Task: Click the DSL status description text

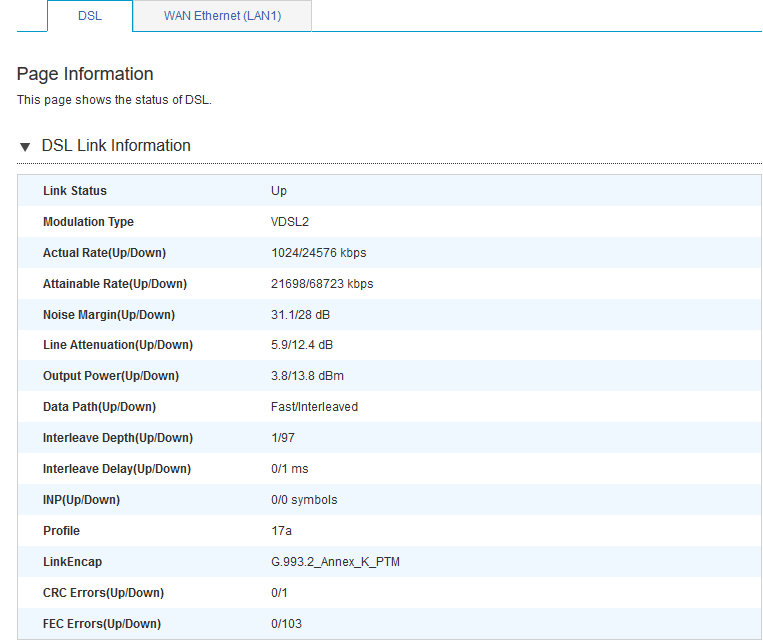Action: pos(114,100)
